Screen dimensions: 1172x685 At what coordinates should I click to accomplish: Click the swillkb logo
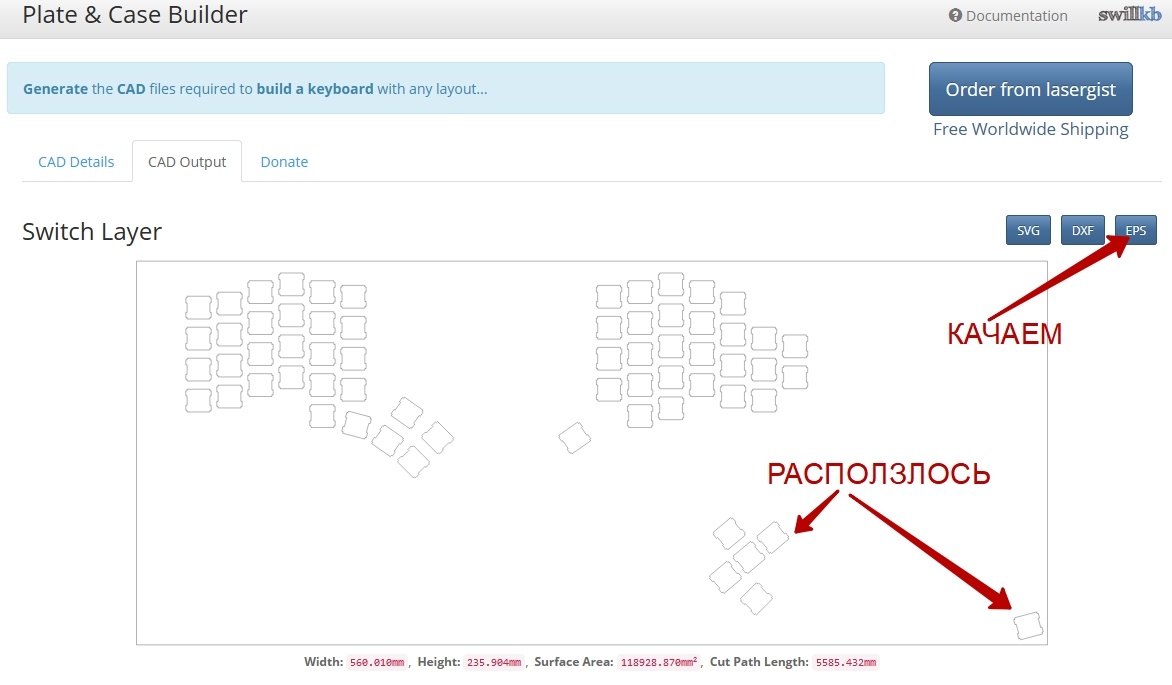pyautogui.click(x=1129, y=14)
